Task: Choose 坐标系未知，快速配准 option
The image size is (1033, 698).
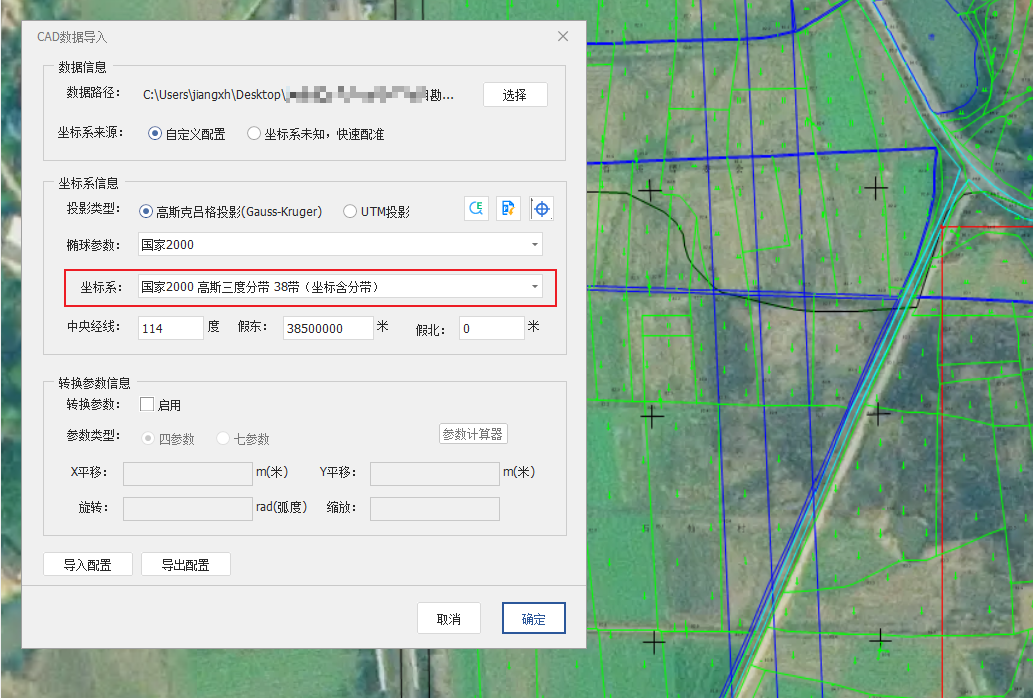Action: (254, 134)
